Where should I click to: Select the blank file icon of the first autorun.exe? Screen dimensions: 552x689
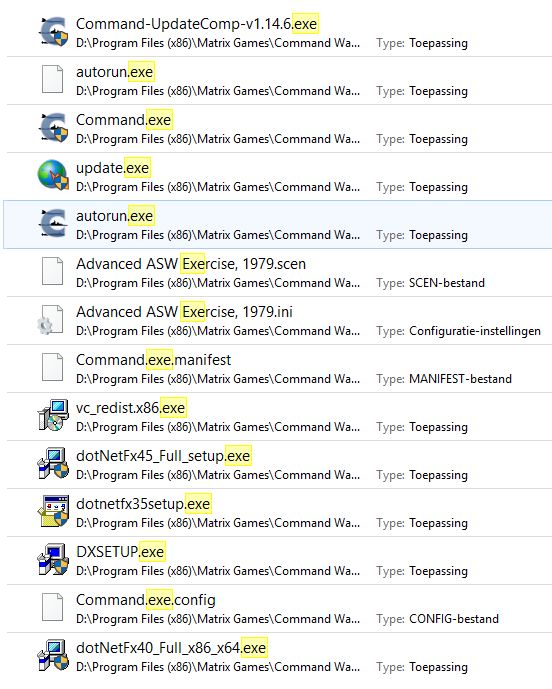pyautogui.click(x=52, y=79)
